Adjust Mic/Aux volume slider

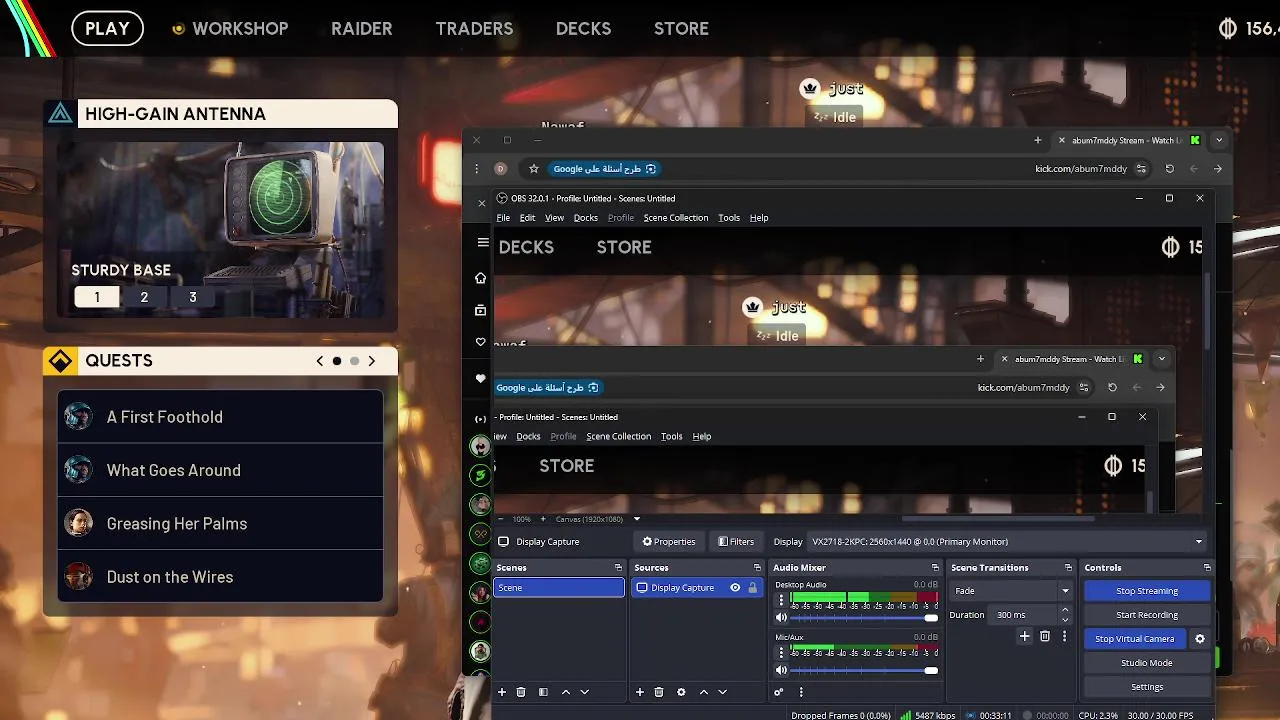(864, 670)
